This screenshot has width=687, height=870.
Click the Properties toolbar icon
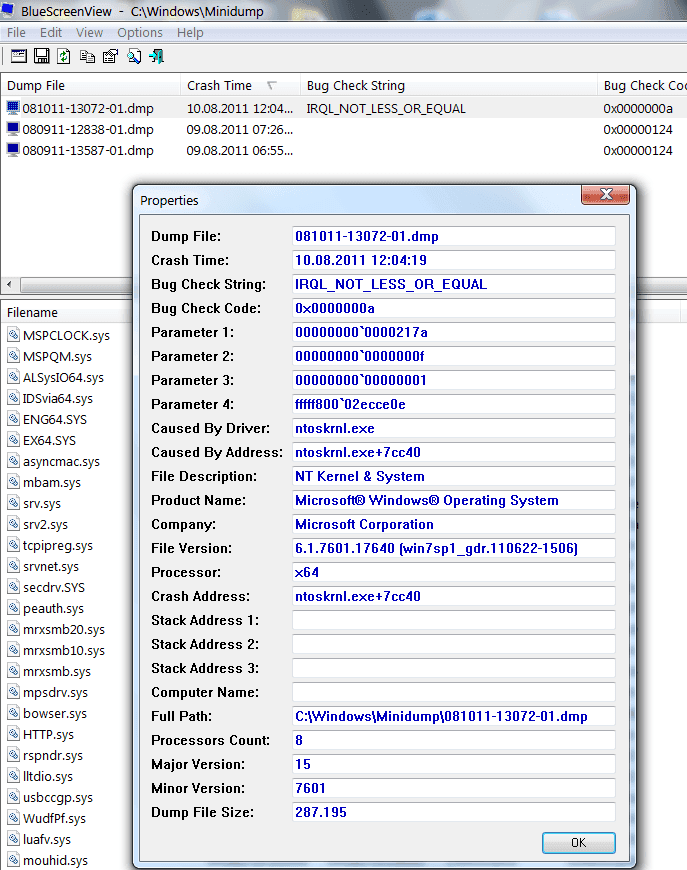[110, 56]
